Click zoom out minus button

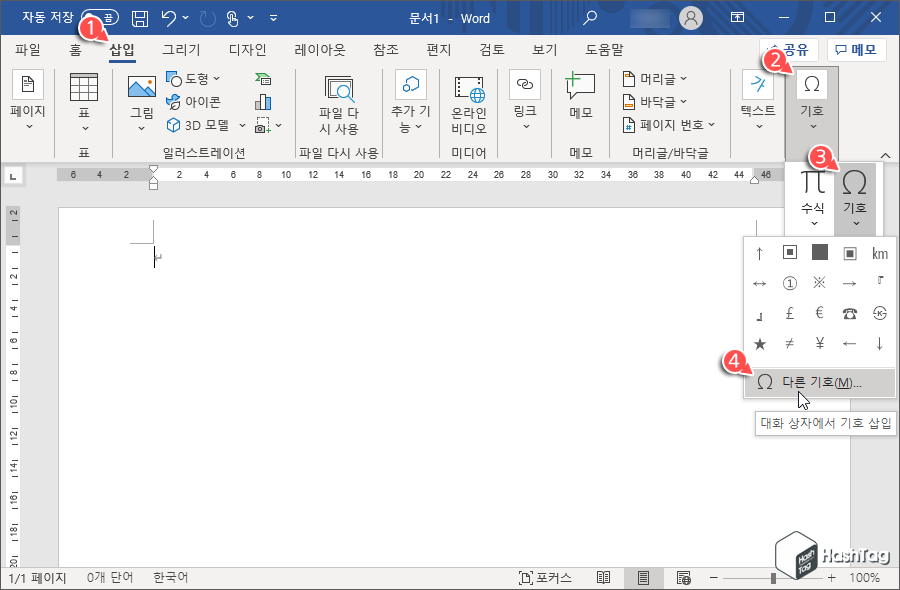[713, 577]
